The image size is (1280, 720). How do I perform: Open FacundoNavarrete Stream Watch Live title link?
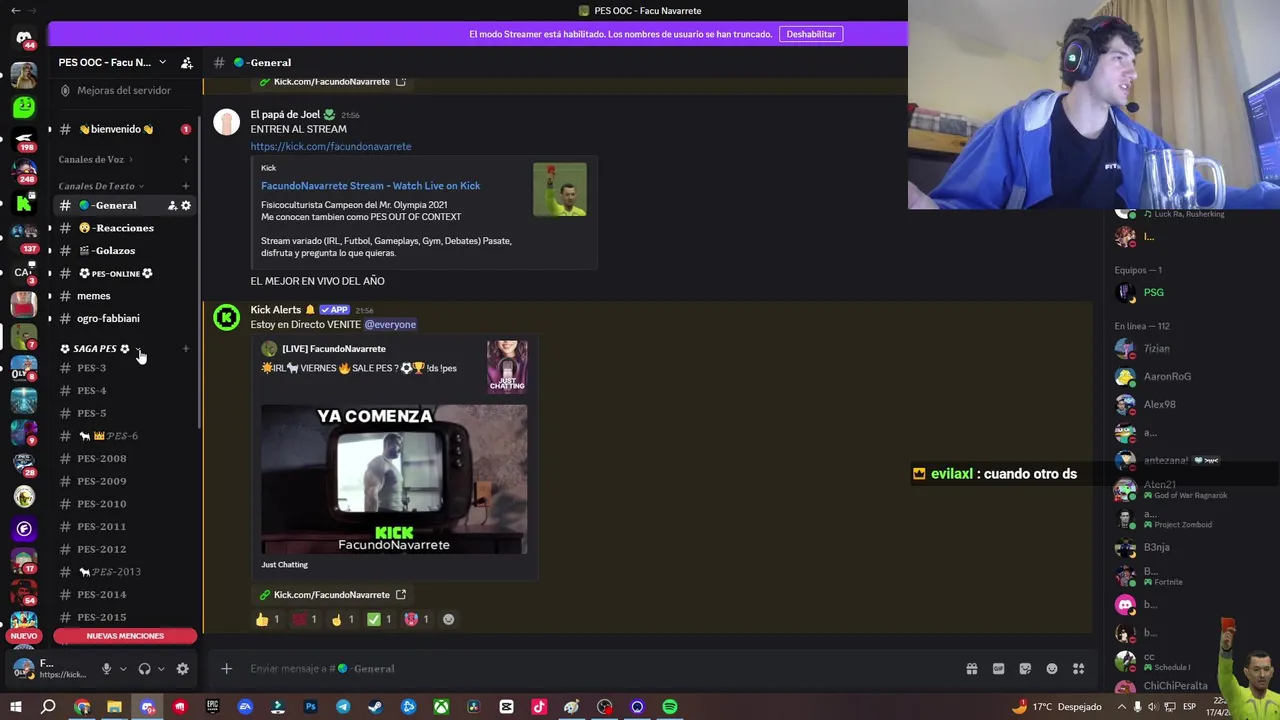pyautogui.click(x=370, y=186)
